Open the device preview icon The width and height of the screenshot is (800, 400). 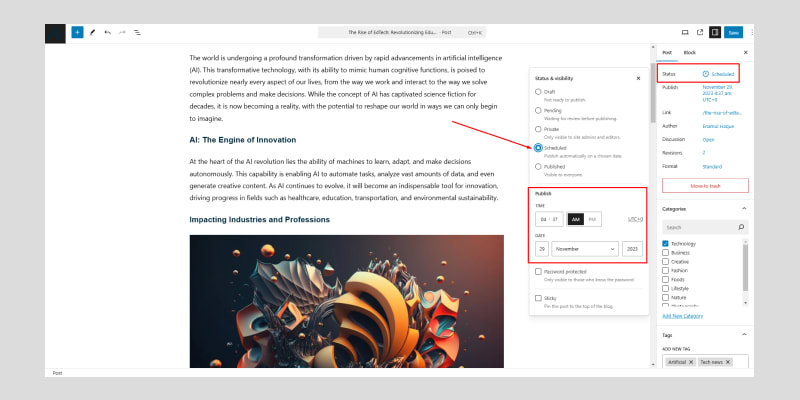[685, 33]
